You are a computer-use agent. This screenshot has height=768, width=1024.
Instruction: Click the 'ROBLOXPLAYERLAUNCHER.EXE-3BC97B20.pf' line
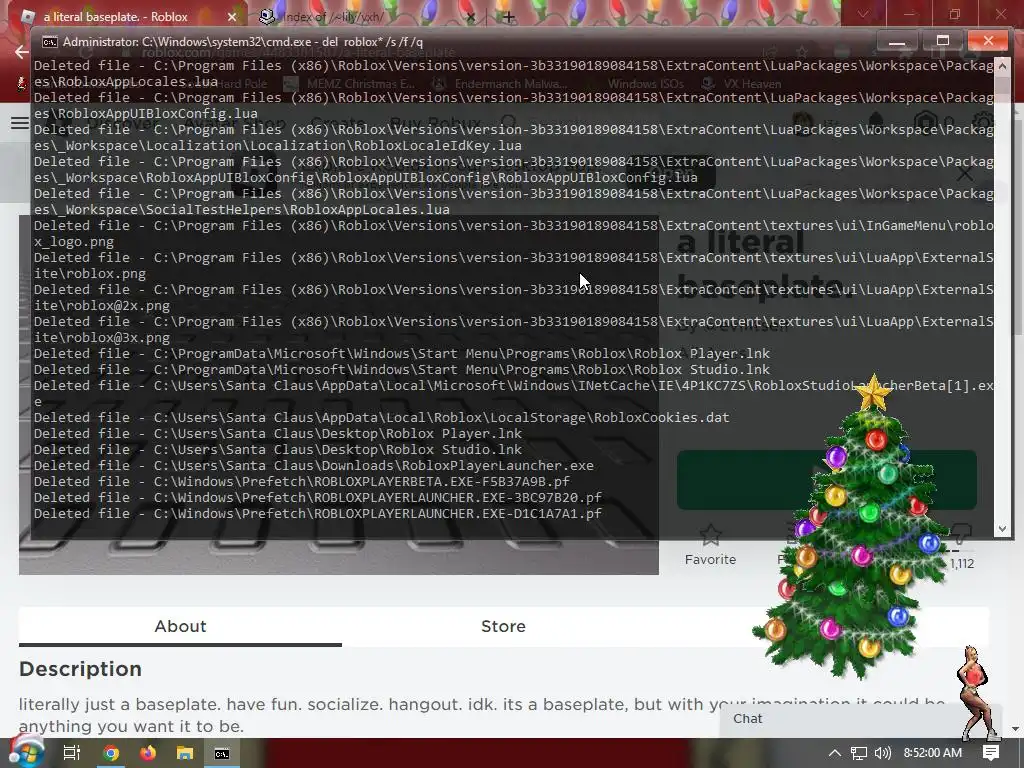[317, 498]
